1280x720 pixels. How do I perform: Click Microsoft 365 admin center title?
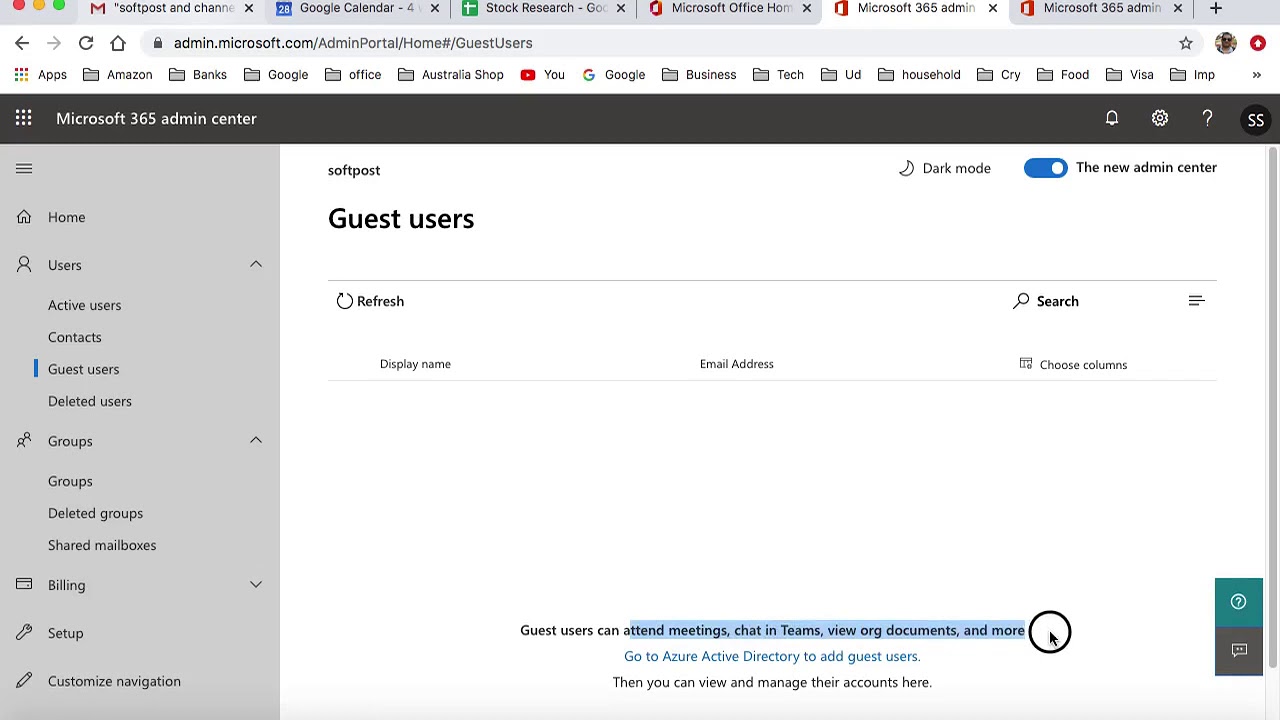156,118
